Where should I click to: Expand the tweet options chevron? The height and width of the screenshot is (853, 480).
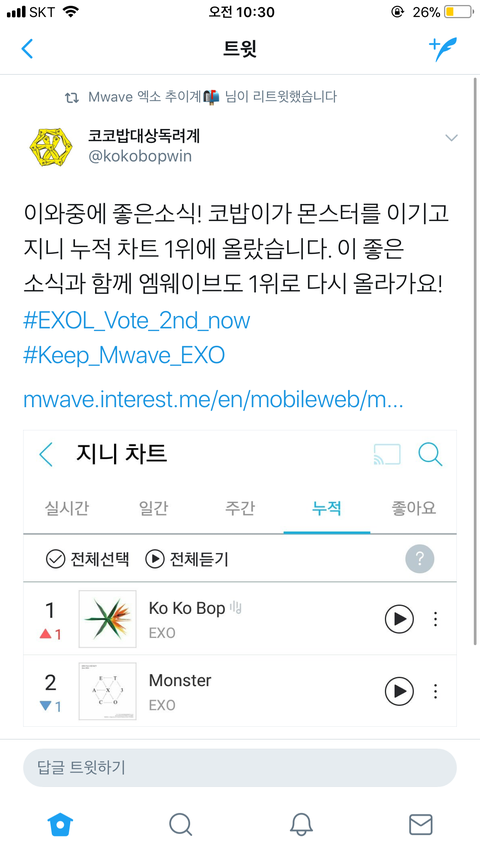452,138
